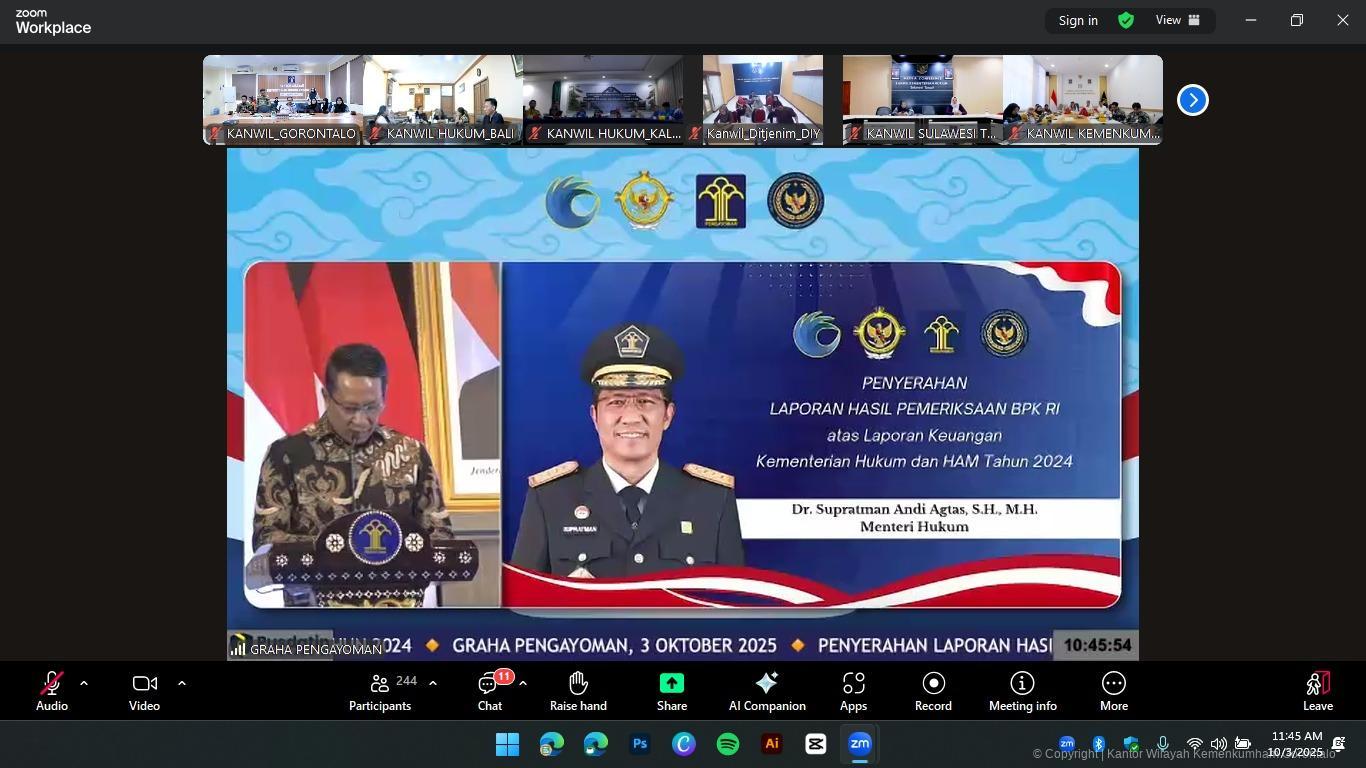This screenshot has height=768, width=1366.
Task: Open the Chat panel
Action: pyautogui.click(x=489, y=691)
